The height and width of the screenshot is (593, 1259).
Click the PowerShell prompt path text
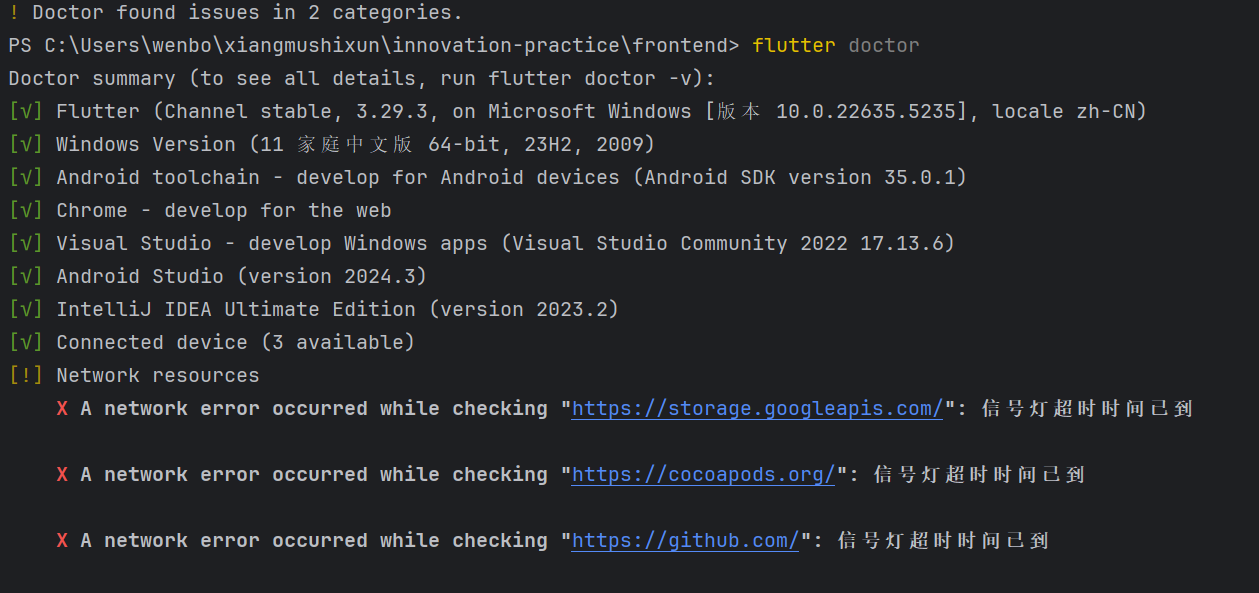pos(374,45)
